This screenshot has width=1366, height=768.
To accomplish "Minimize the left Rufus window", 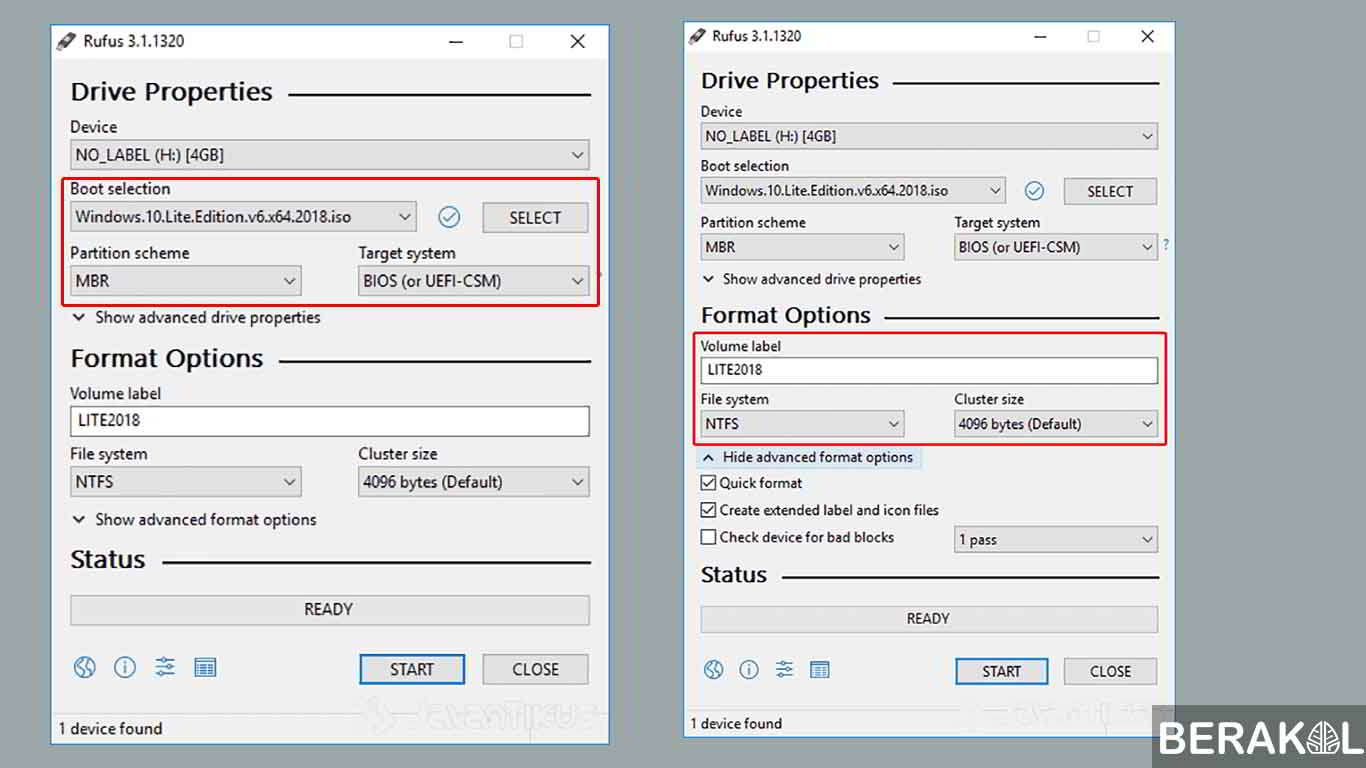I will point(455,41).
